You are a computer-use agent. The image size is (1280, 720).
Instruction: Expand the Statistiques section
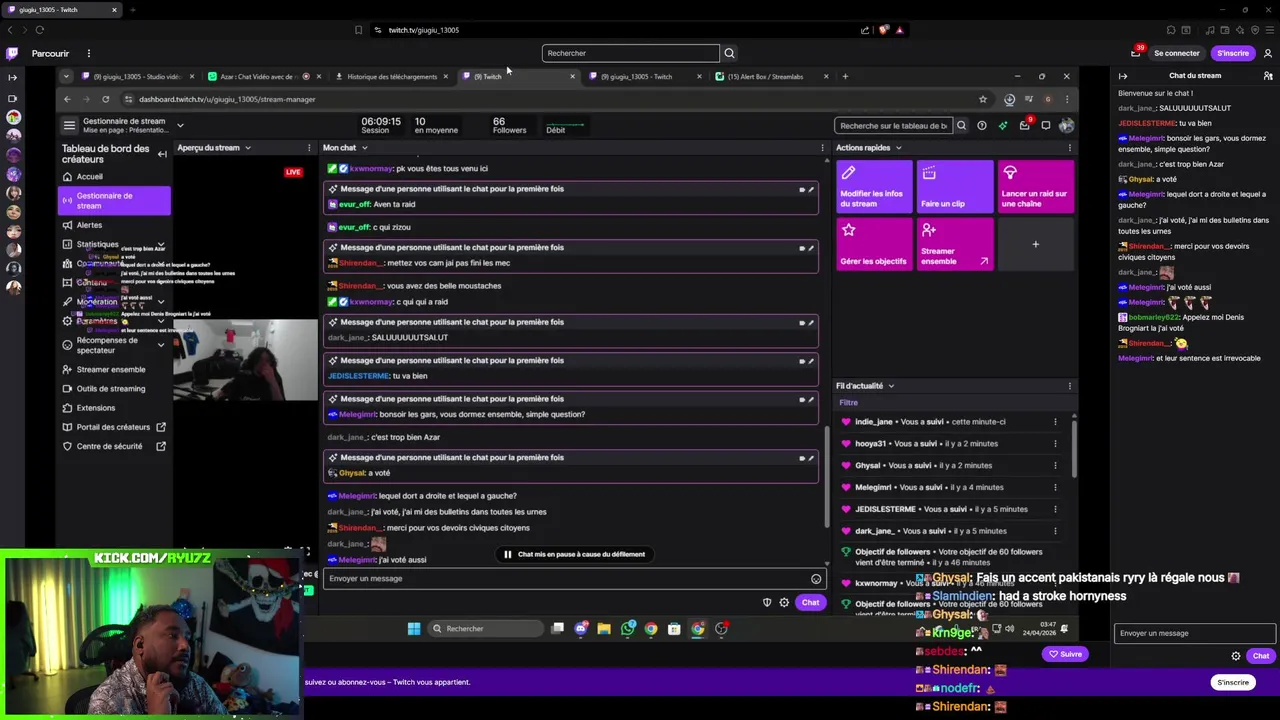(x=160, y=245)
